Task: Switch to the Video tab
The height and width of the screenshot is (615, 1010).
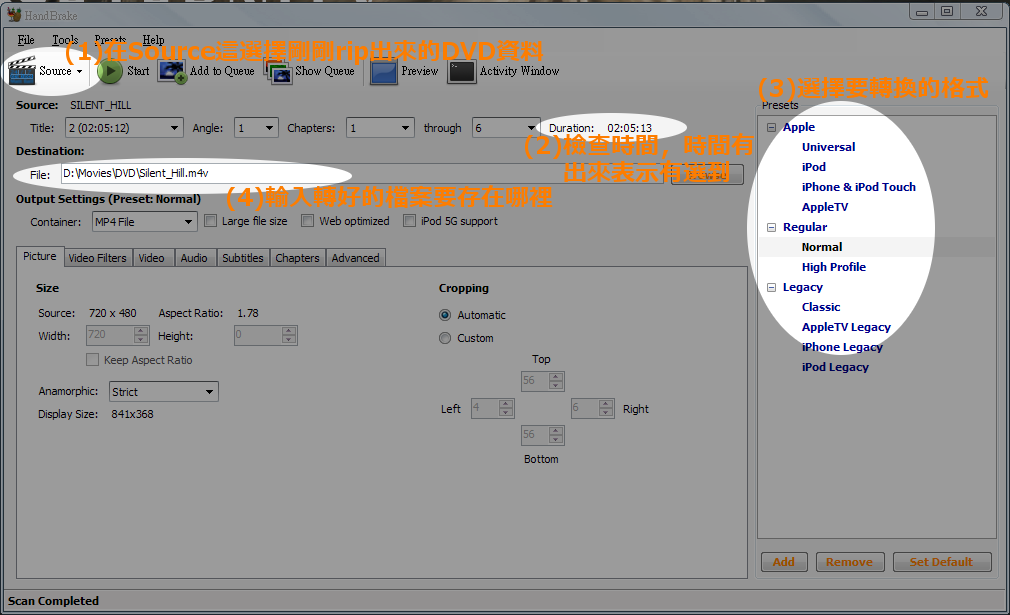Action: pyautogui.click(x=151, y=258)
